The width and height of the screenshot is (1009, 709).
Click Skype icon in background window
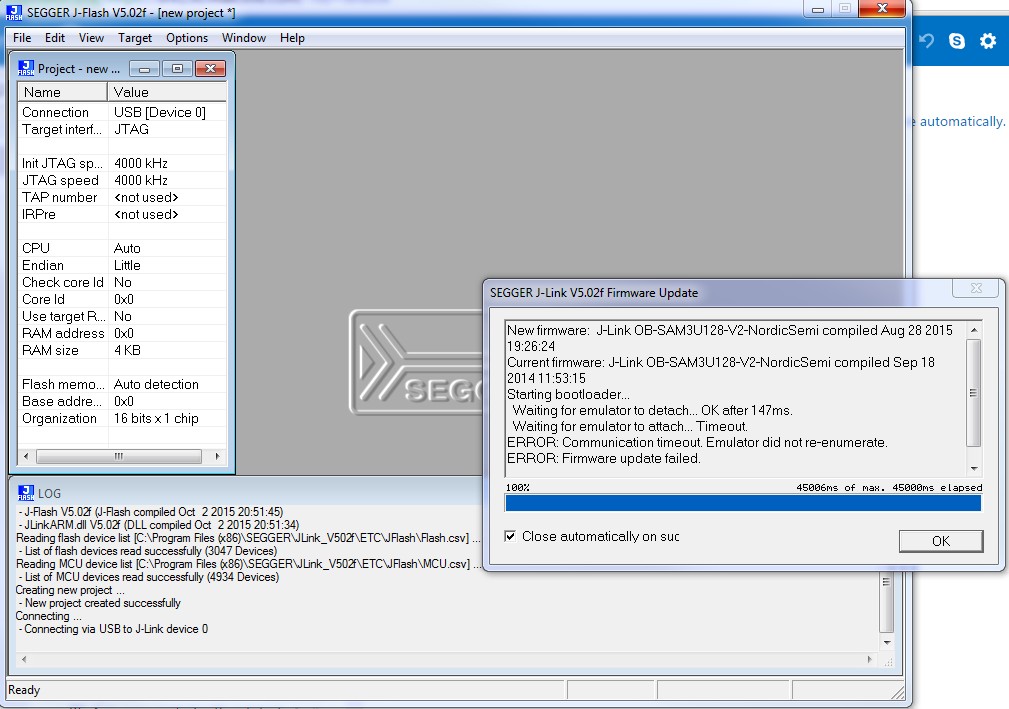coord(957,41)
